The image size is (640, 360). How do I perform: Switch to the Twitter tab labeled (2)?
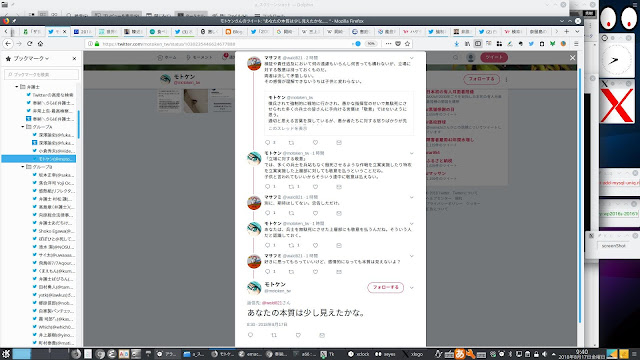pyautogui.click(x=487, y=31)
